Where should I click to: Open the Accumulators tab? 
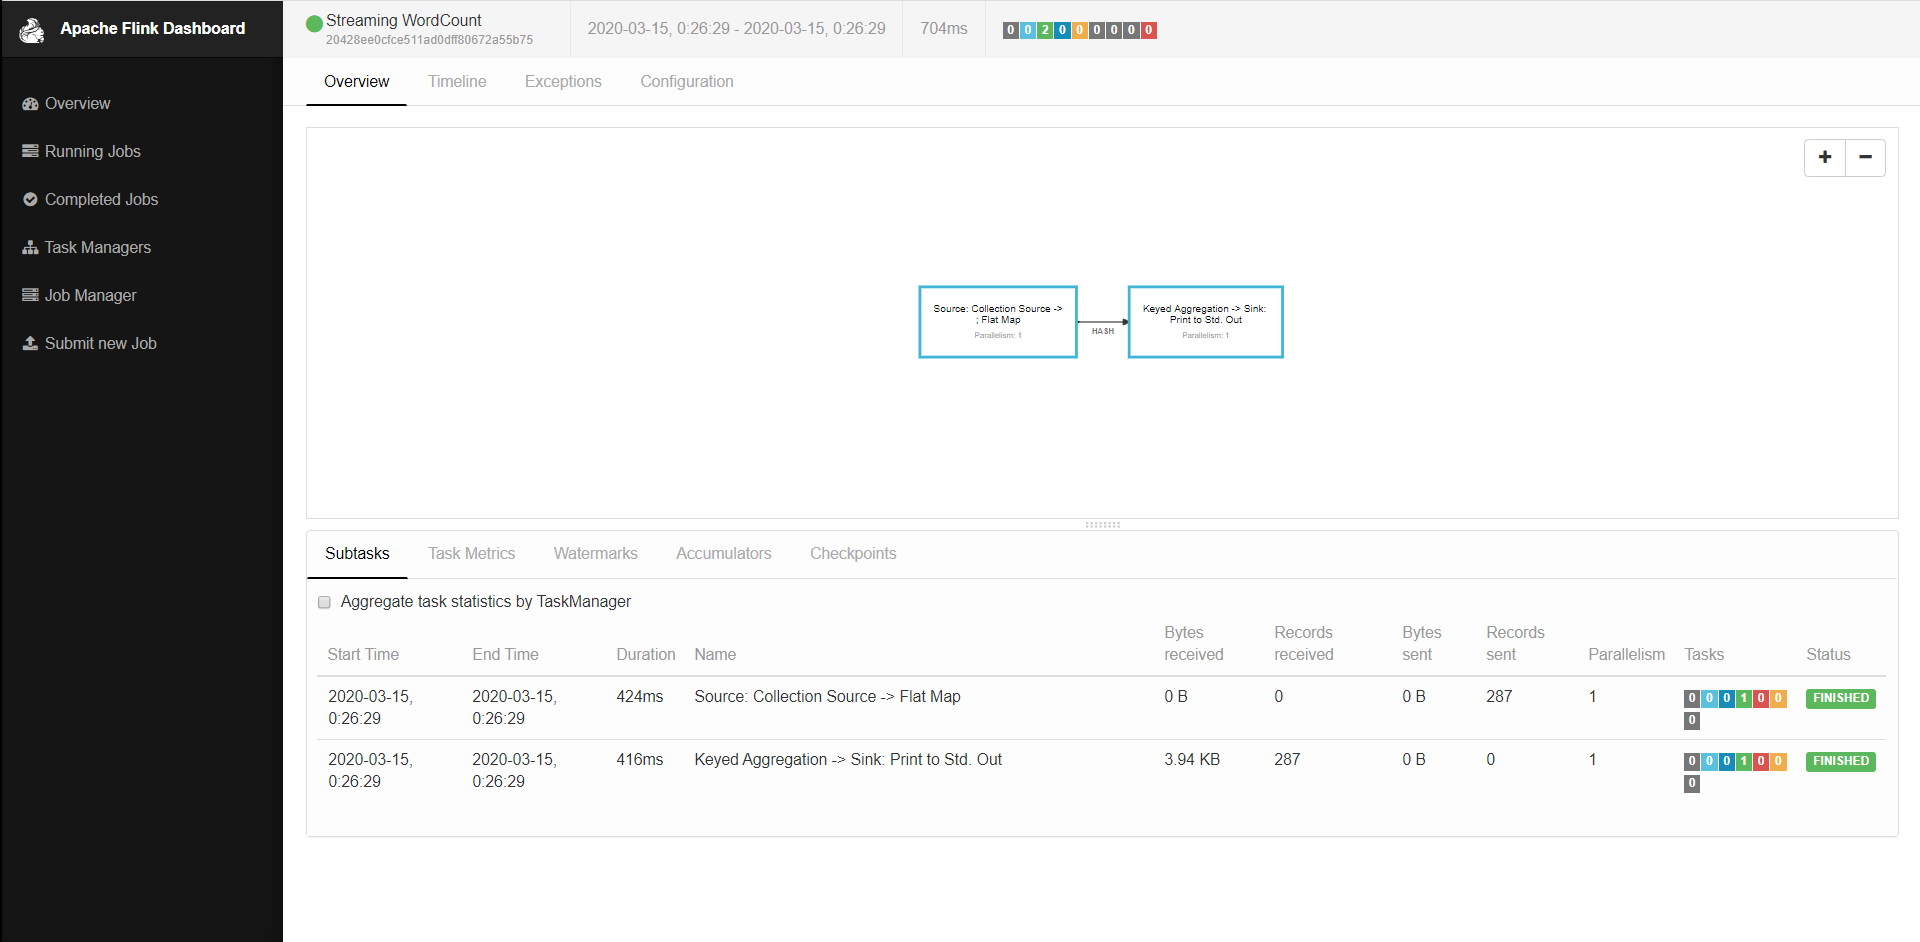pos(723,554)
